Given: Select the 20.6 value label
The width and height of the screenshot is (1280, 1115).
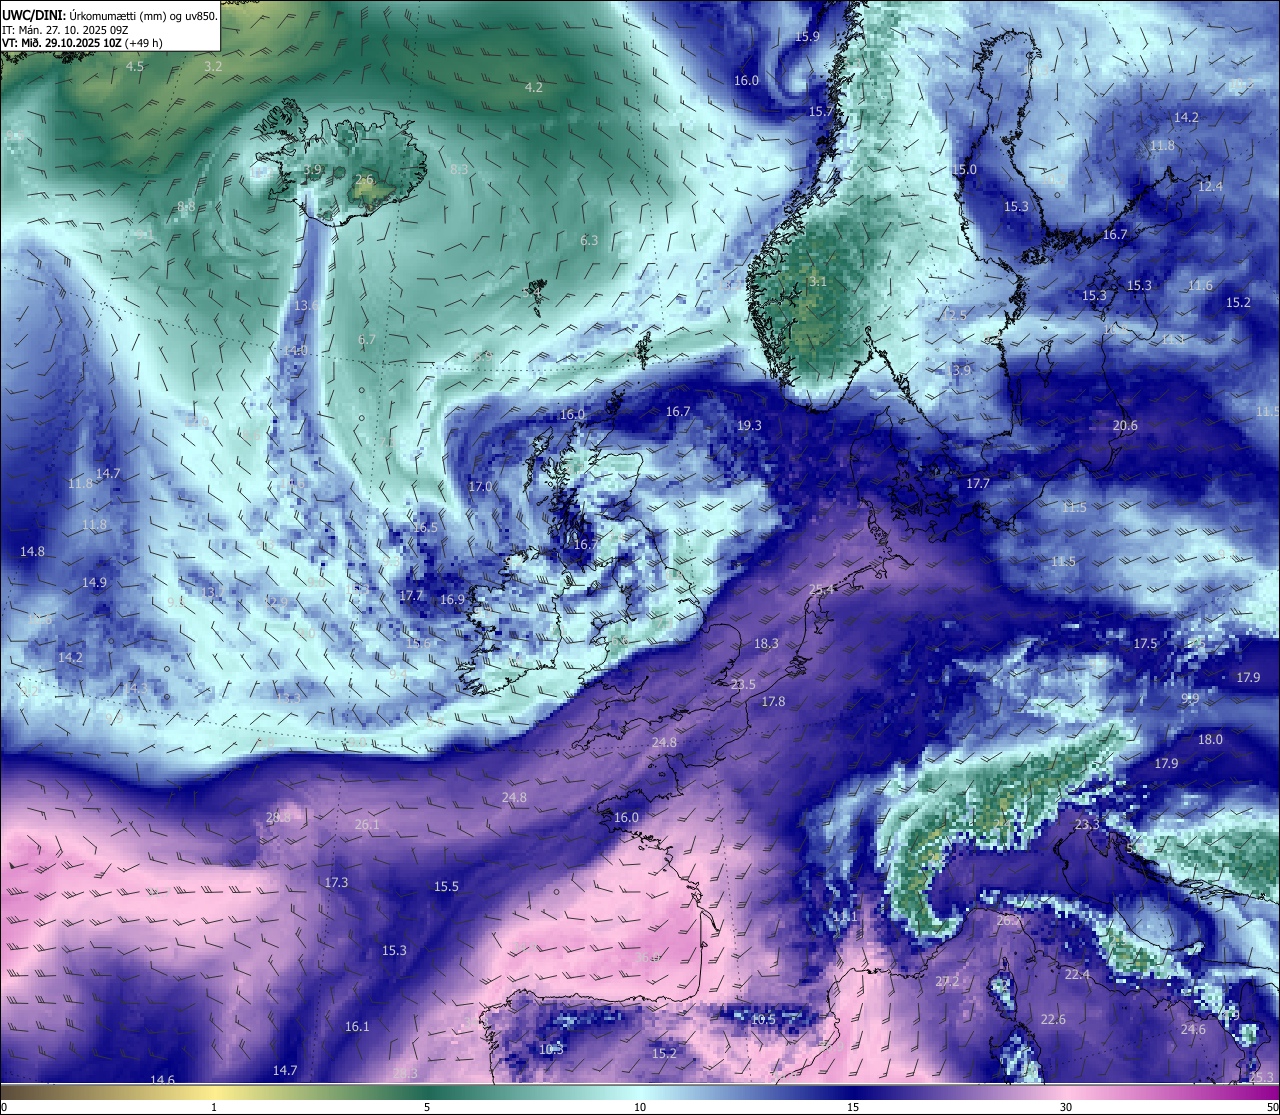Looking at the screenshot, I should 1125,425.
